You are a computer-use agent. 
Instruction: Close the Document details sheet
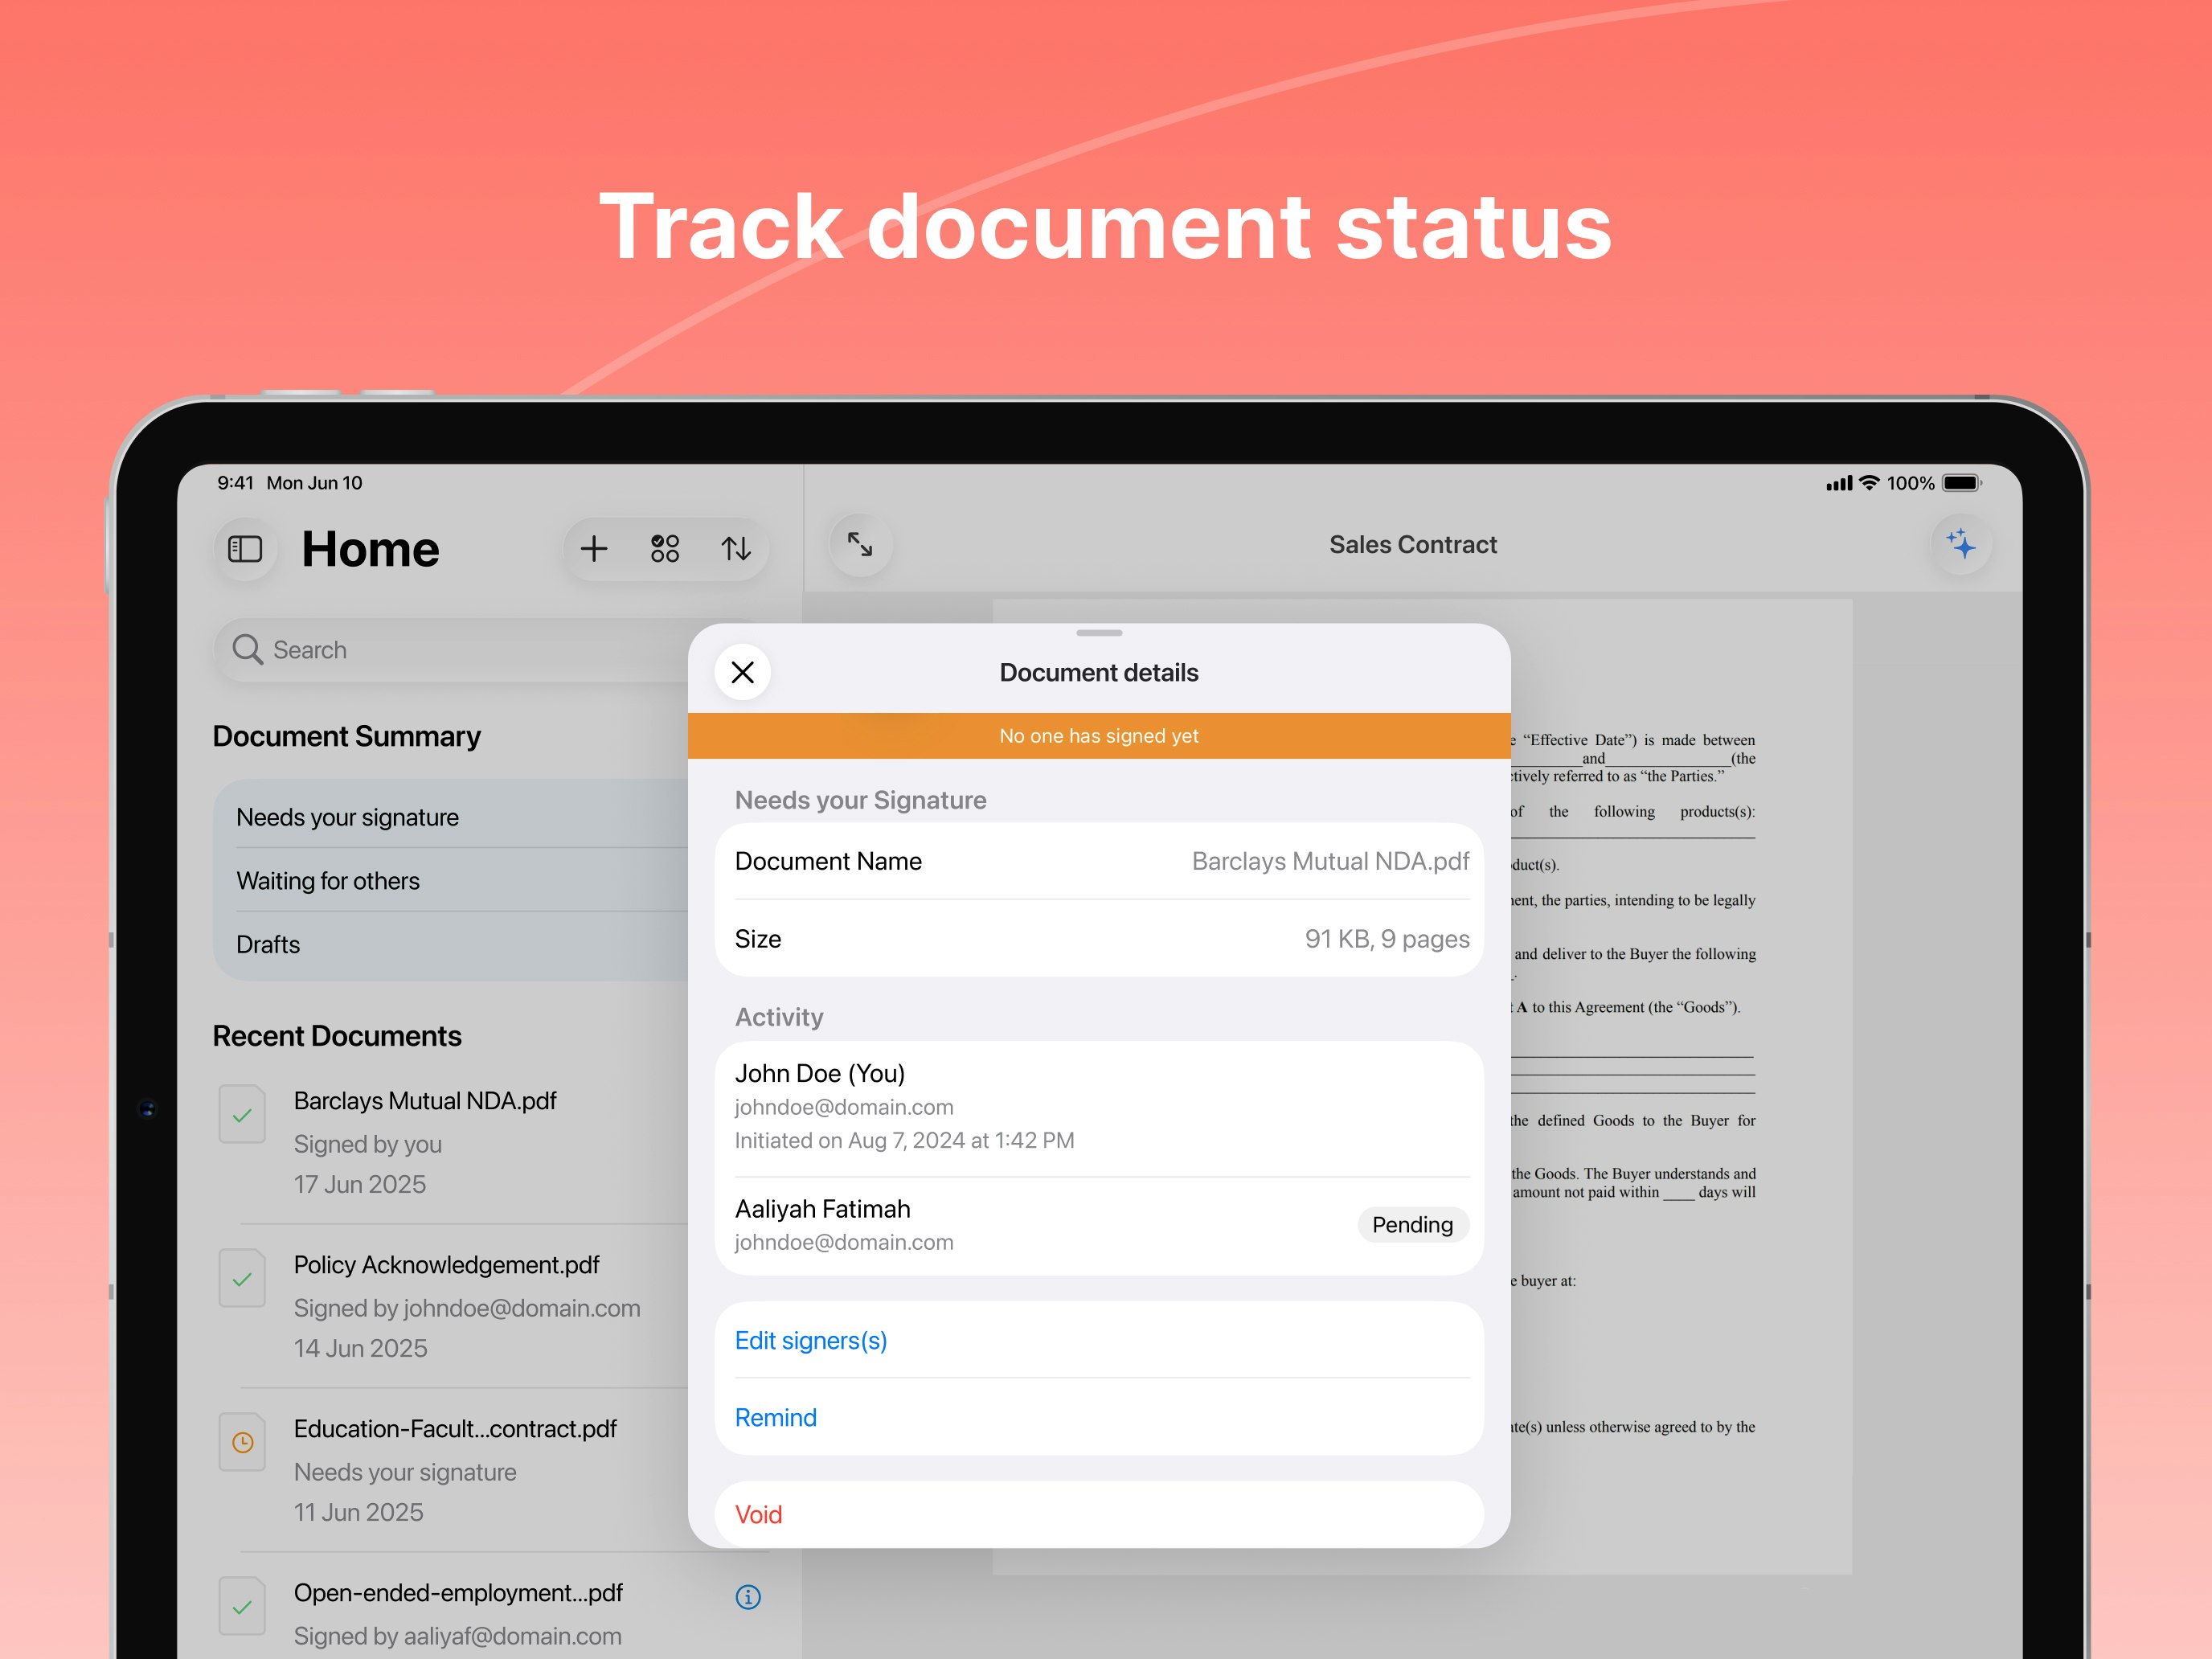coord(742,672)
